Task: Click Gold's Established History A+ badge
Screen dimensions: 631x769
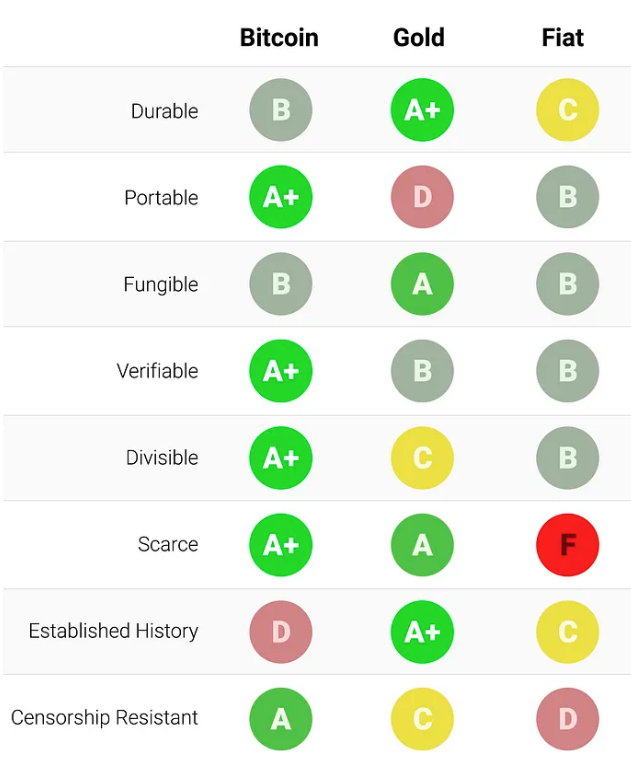Action: point(422,632)
